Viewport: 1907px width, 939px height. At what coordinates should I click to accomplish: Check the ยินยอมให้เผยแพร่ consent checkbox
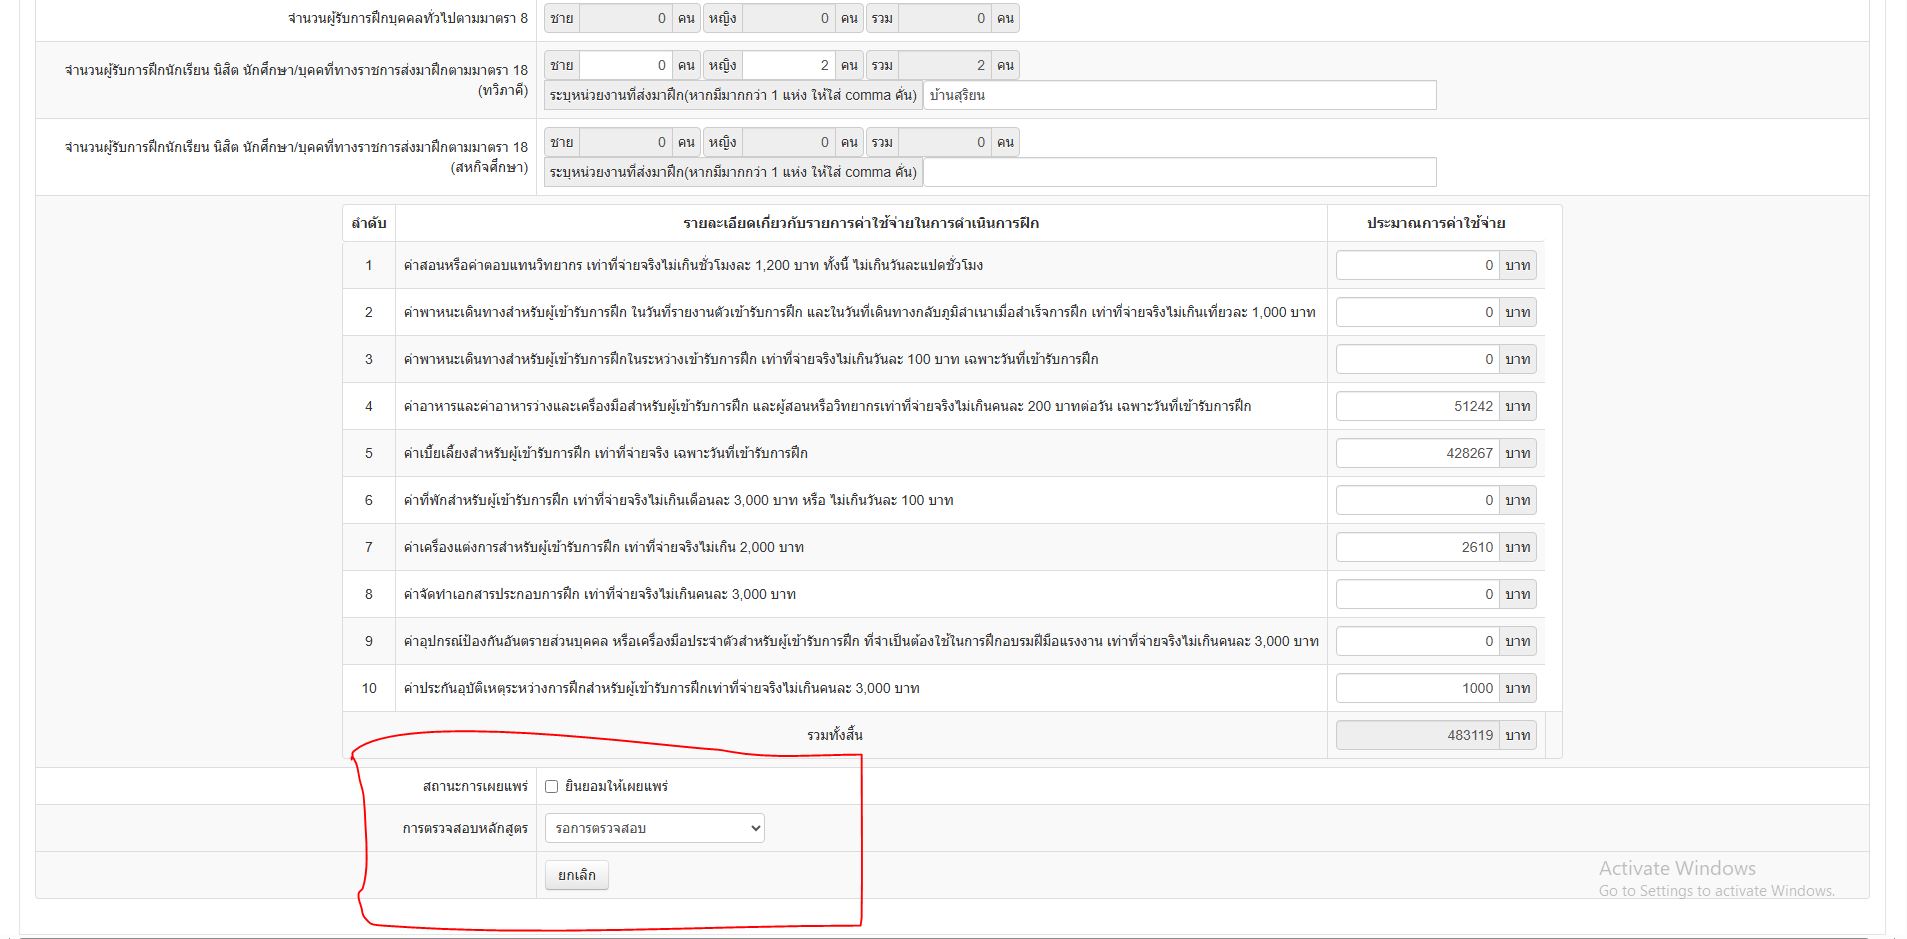(551, 787)
